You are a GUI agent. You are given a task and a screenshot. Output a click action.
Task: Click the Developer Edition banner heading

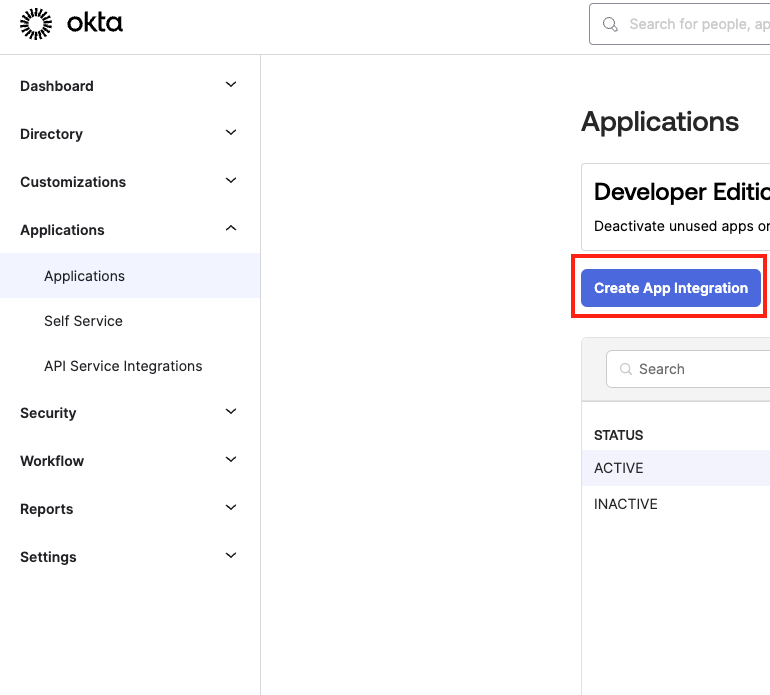click(x=682, y=192)
